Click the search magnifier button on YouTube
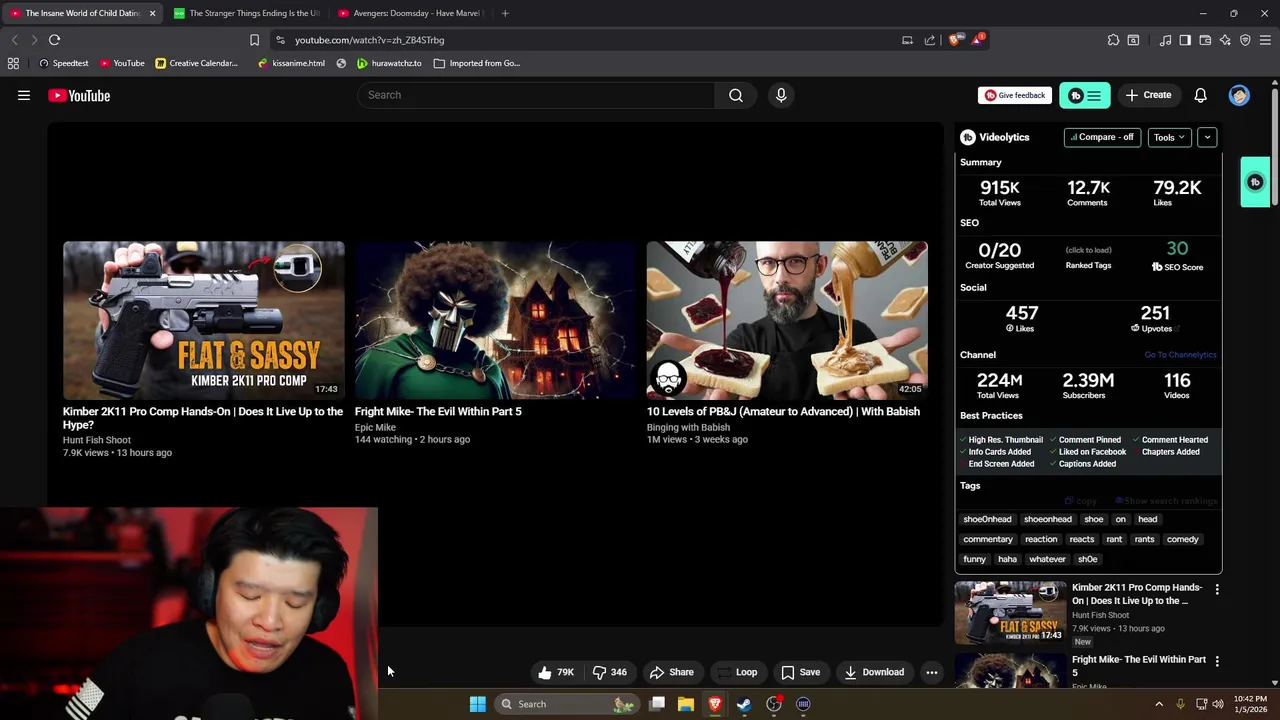This screenshot has height=720, width=1280. (x=736, y=95)
